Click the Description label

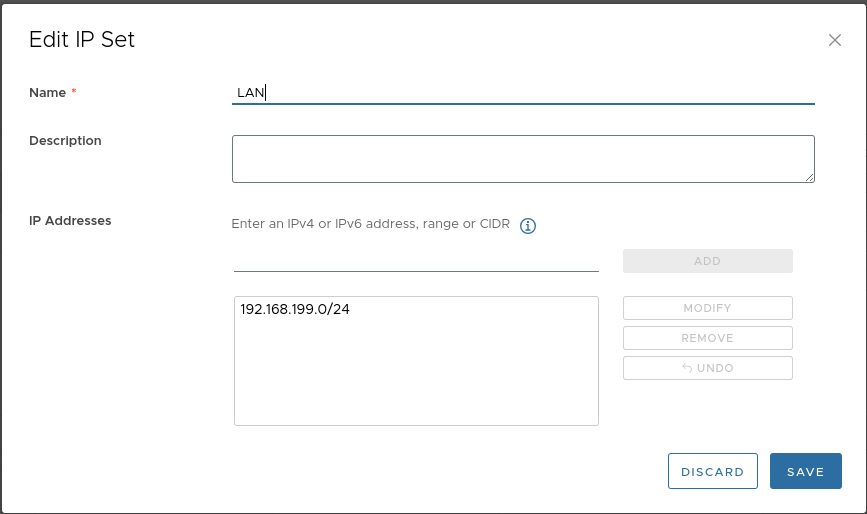click(x=65, y=141)
